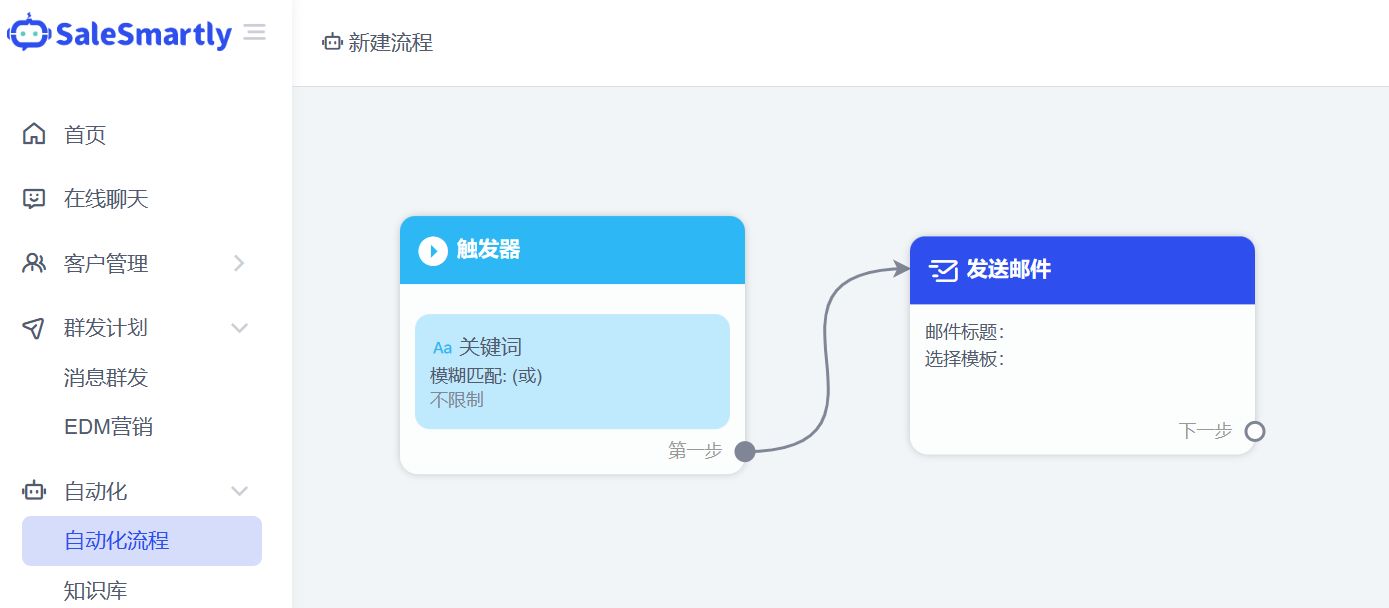Viewport: 1389px width, 608px height.
Task: Click the robot icon beside 新建流程 title
Action: click(x=332, y=42)
